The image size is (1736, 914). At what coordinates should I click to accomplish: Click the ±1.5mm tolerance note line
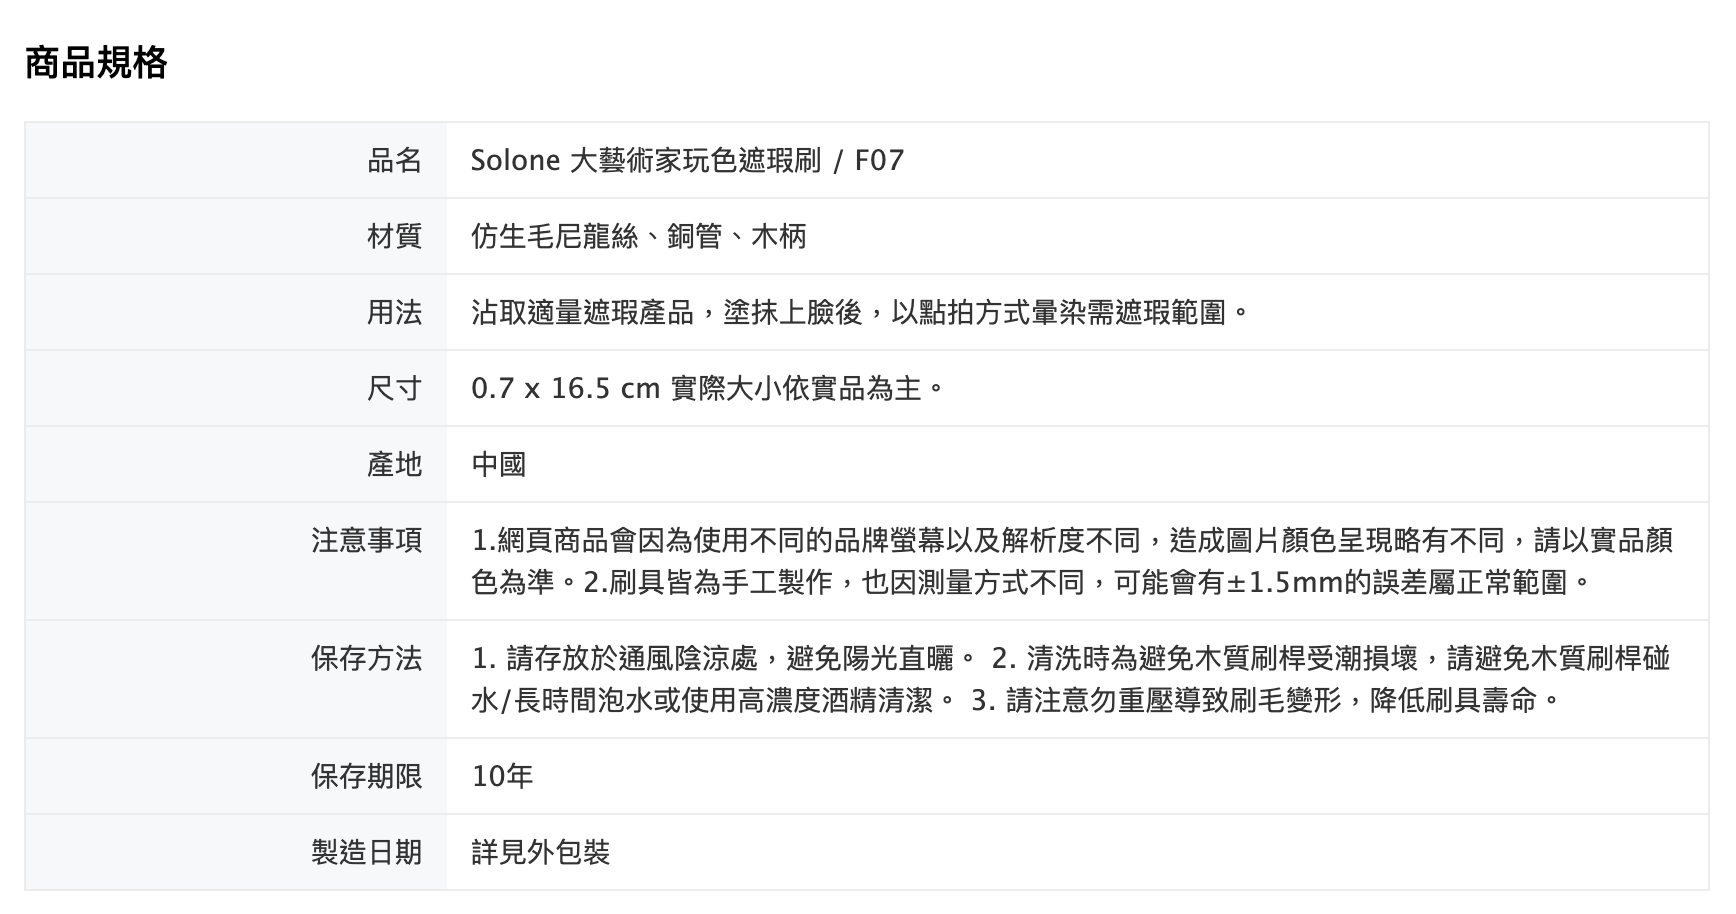(x=1030, y=582)
